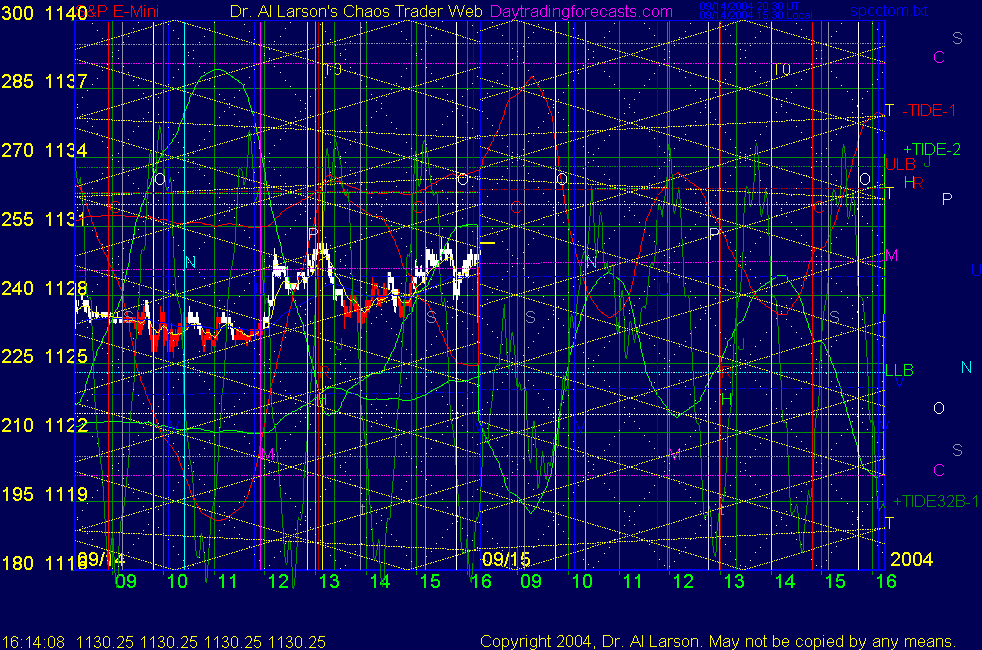The height and width of the screenshot is (650, 982).
Task: Click the "2004" year label
Action: click(911, 559)
